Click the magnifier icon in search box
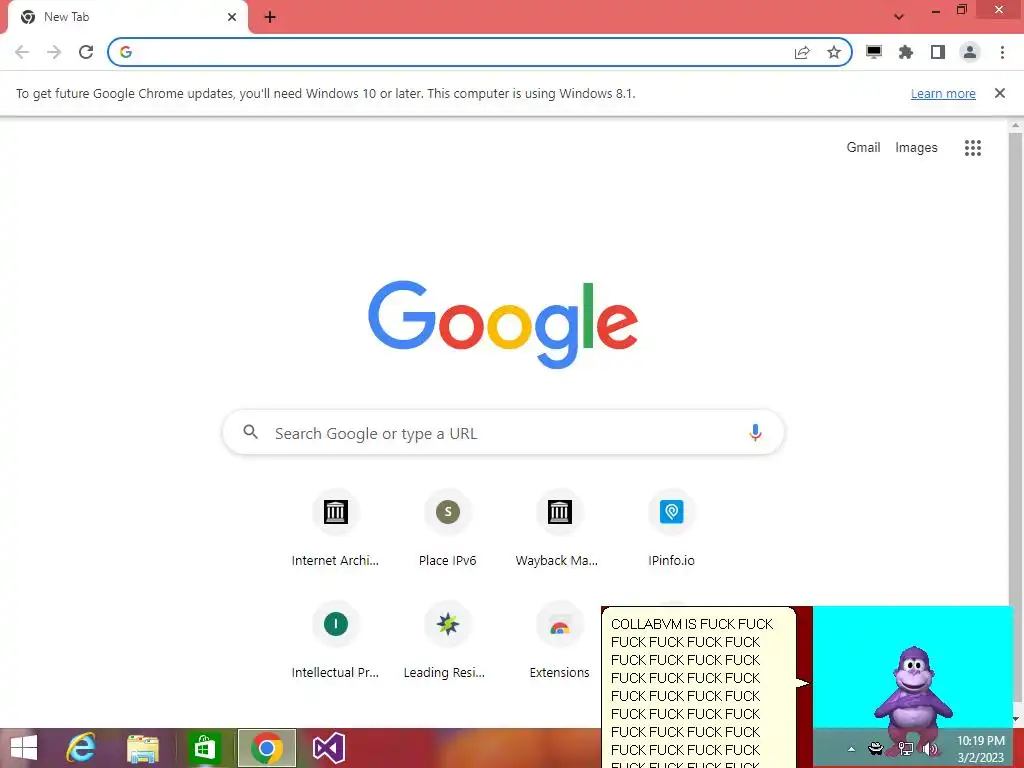Viewport: 1024px width, 768px height. tap(251, 432)
